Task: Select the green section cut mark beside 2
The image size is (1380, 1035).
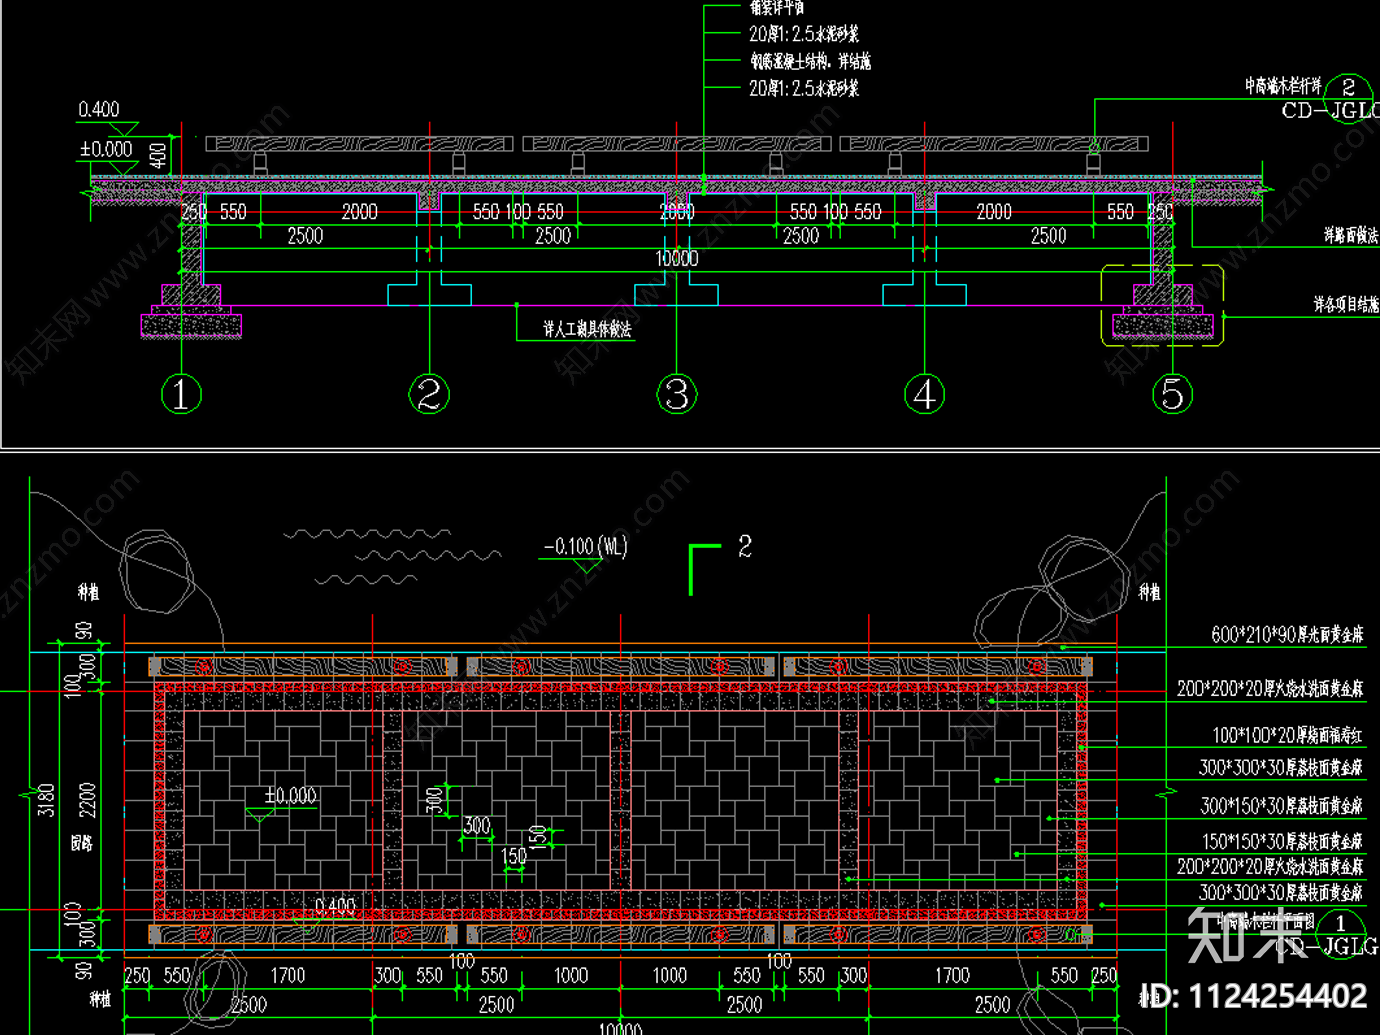Action: pos(705,569)
